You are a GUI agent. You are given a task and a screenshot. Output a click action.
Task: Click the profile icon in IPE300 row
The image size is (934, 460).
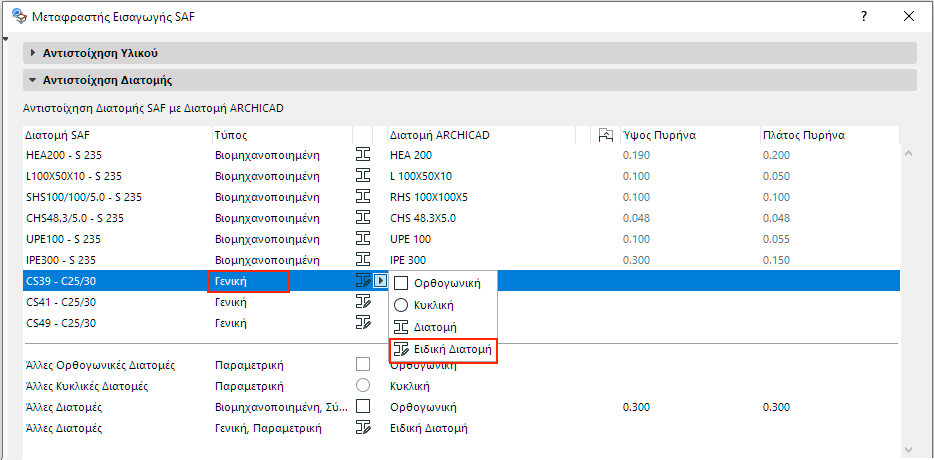click(363, 260)
